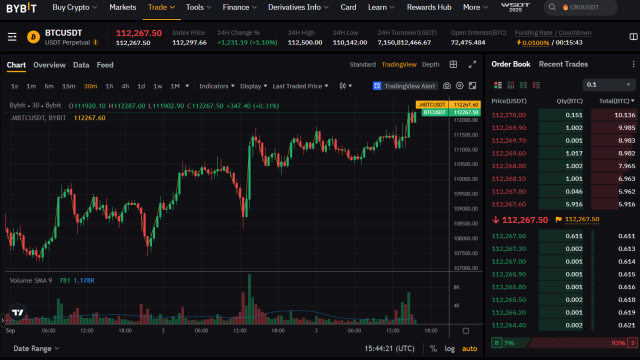Image resolution: width=640 pixels, height=360 pixels.
Task: Select the 30m timeframe
Action: click(x=90, y=86)
